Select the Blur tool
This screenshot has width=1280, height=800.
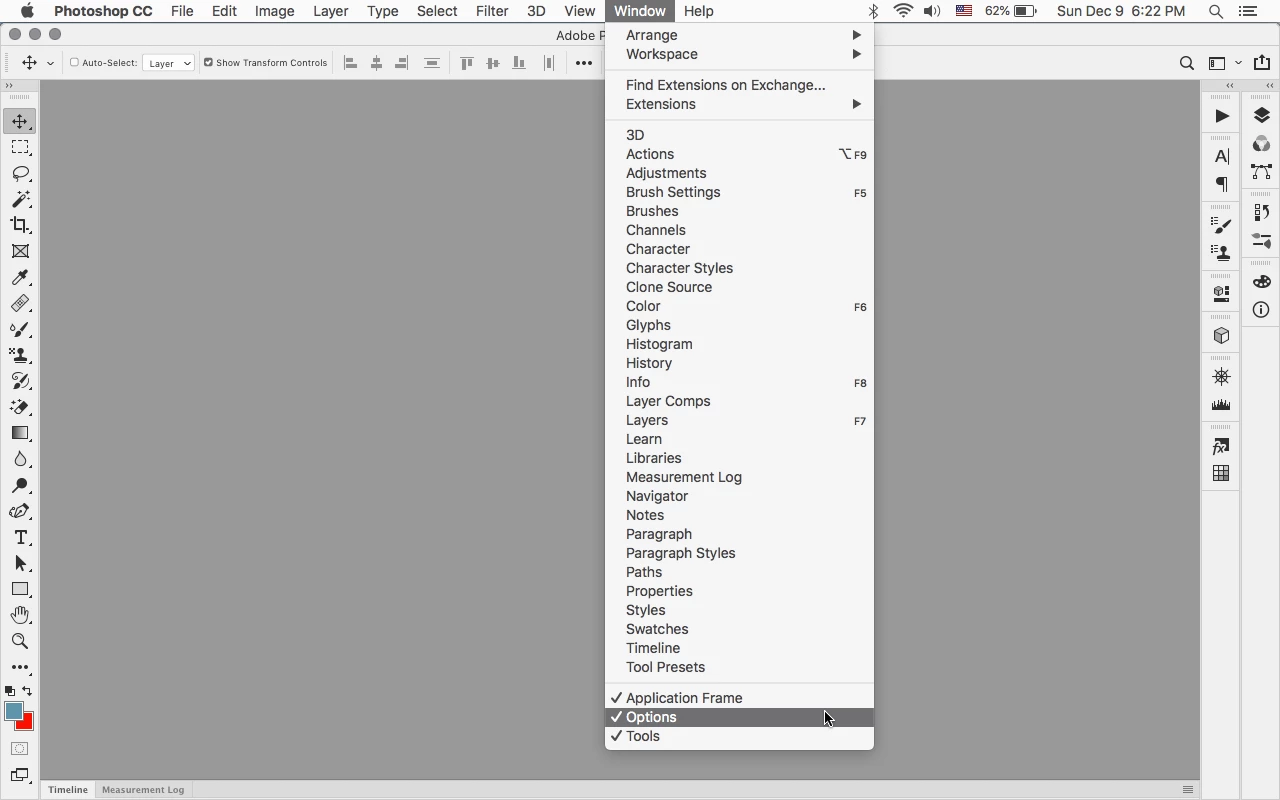pos(20,459)
